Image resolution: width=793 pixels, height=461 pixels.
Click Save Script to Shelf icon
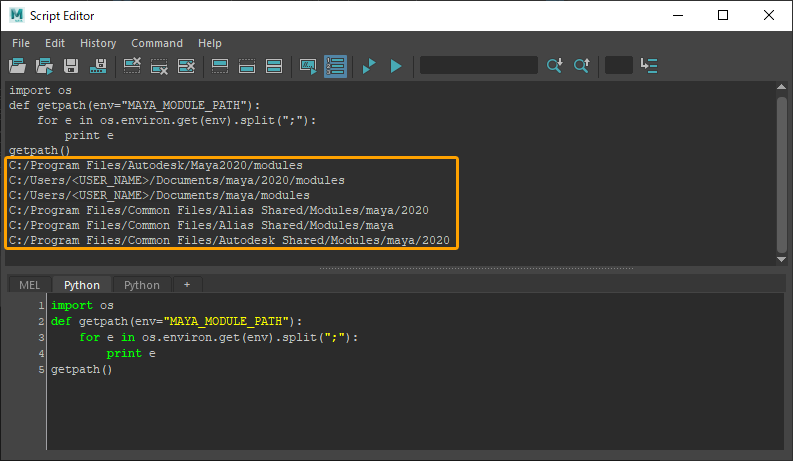(x=98, y=66)
